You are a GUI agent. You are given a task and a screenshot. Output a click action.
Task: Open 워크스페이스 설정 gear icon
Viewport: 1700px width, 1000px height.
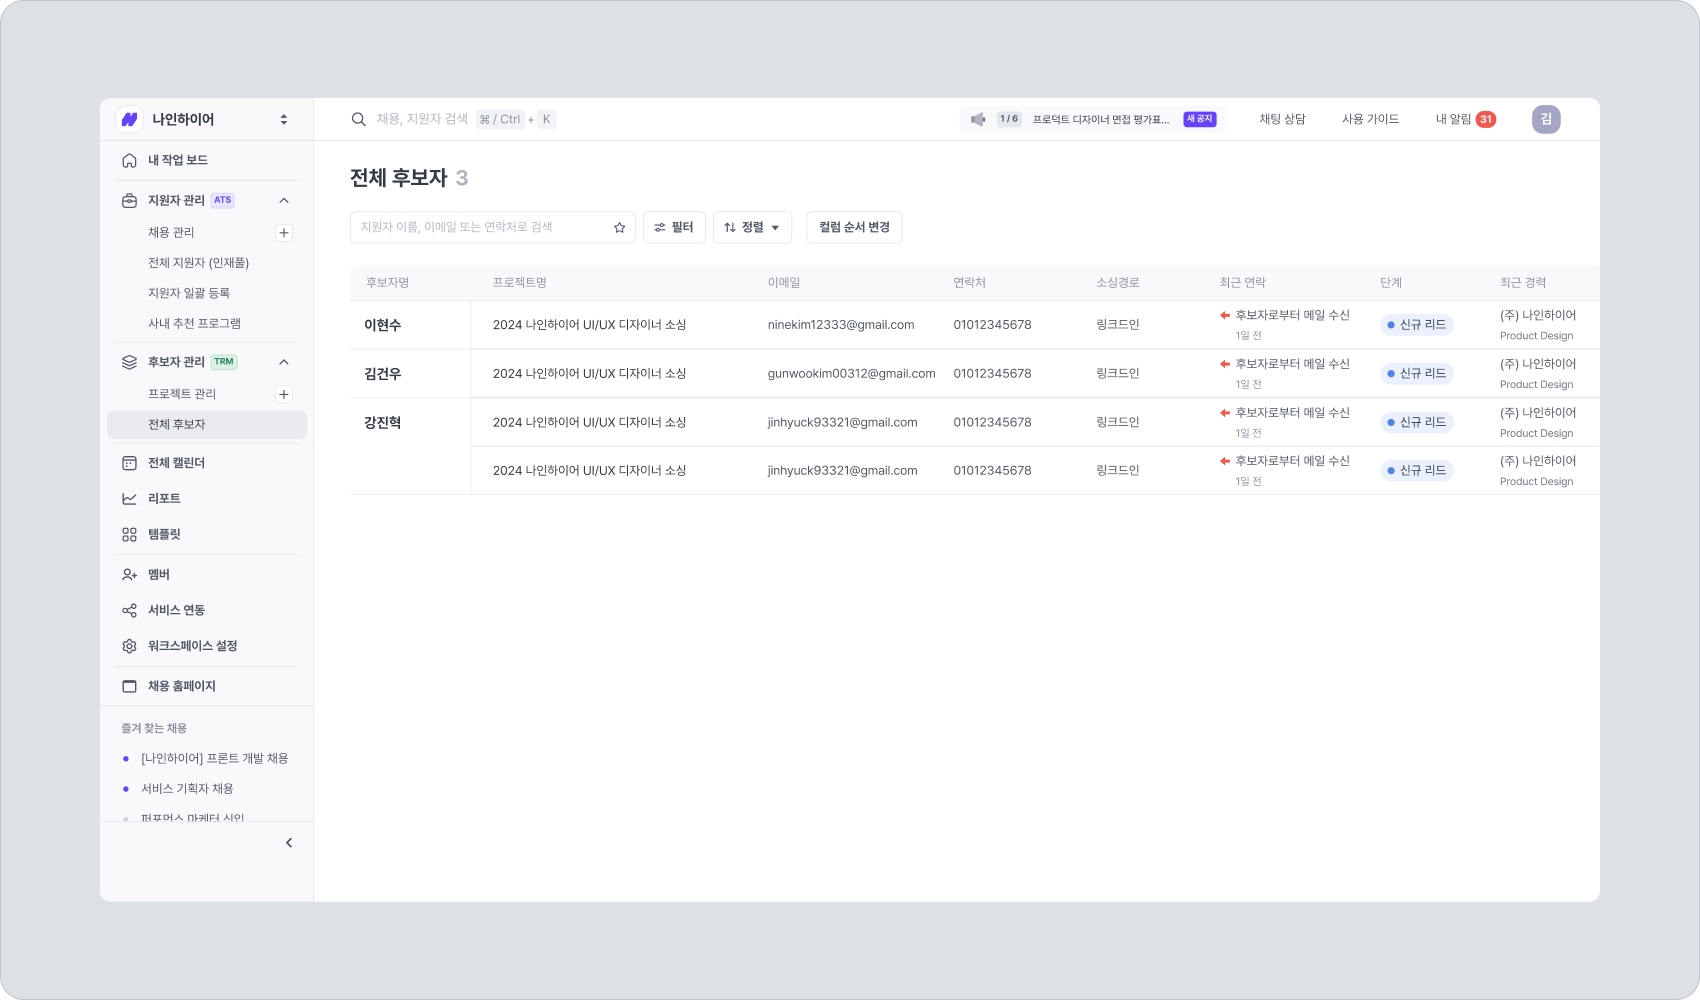[129, 646]
